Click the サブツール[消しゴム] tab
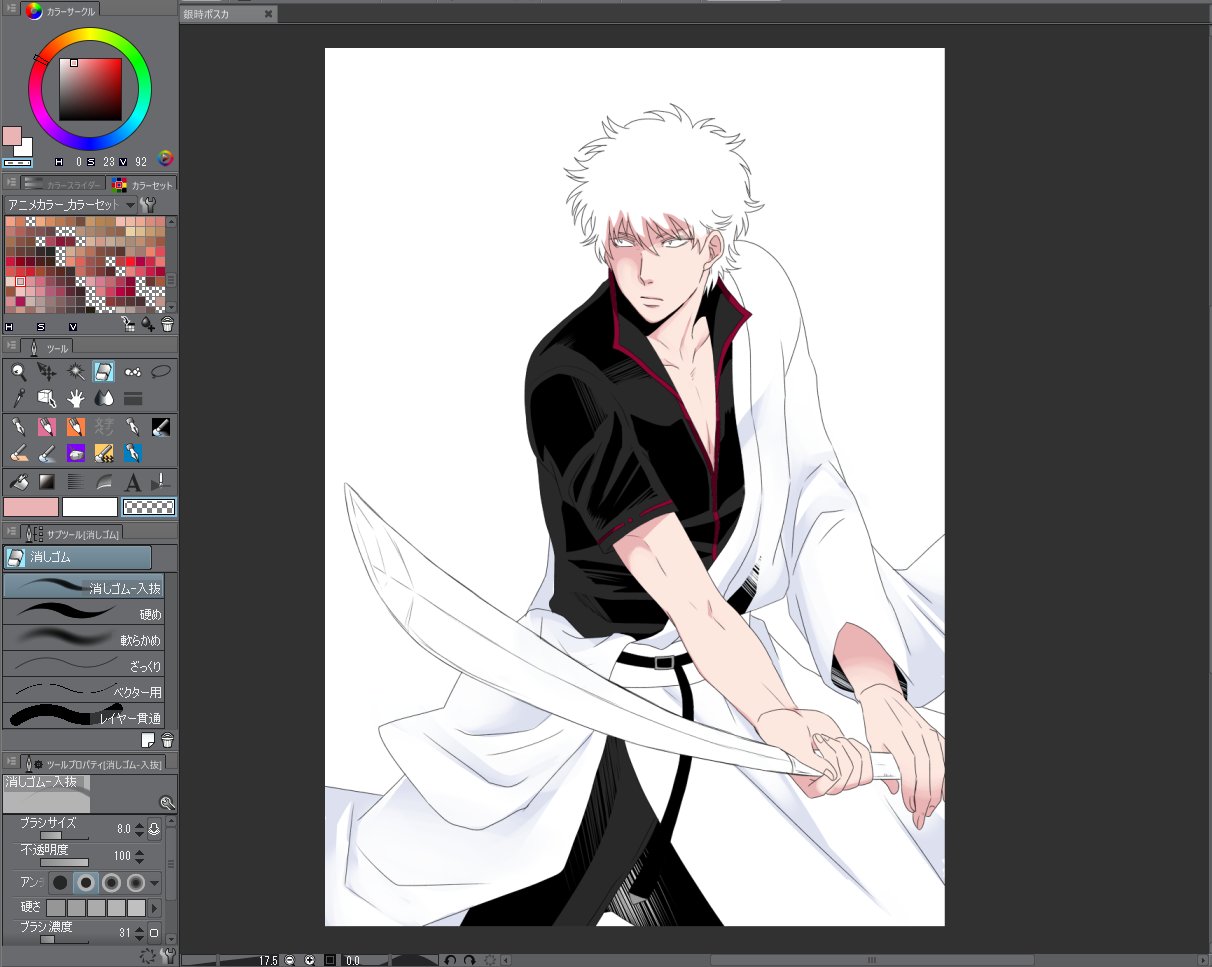Screen dimensions: 1212x967 point(72,533)
